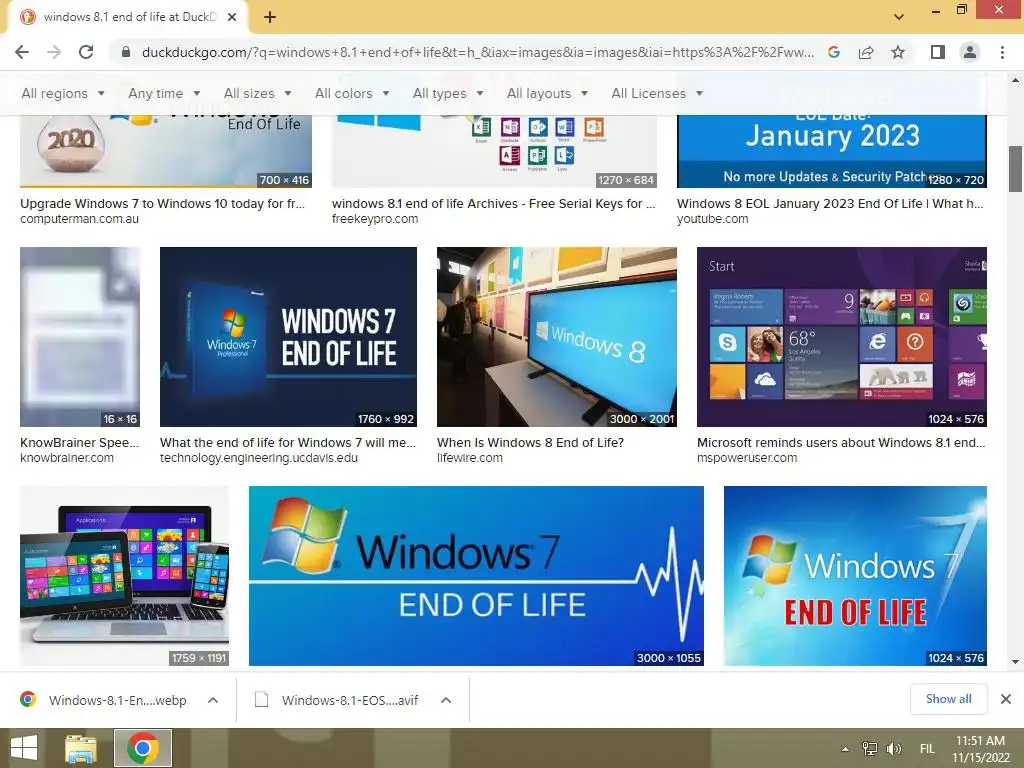Click the forward navigation arrow

coord(54,52)
